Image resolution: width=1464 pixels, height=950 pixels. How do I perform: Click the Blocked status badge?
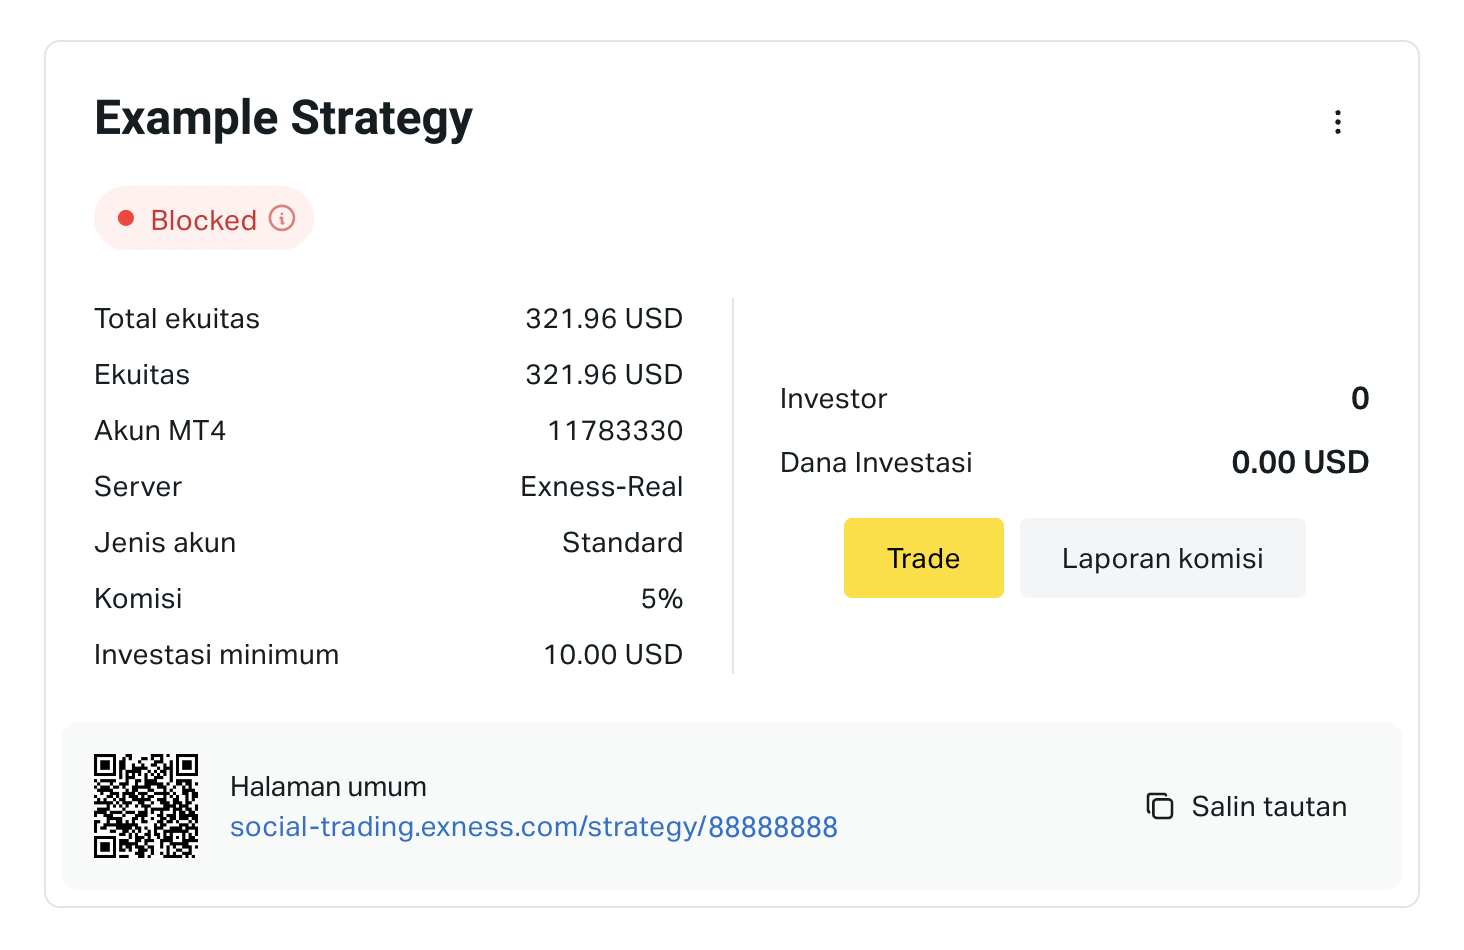pos(204,218)
